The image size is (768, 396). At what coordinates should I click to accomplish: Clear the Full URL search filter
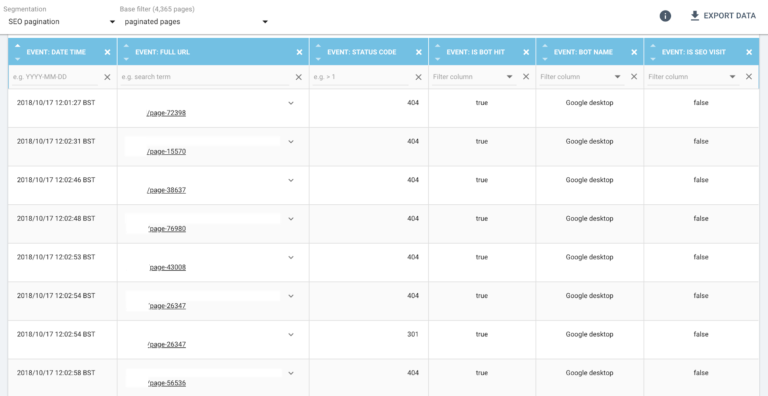(x=298, y=77)
